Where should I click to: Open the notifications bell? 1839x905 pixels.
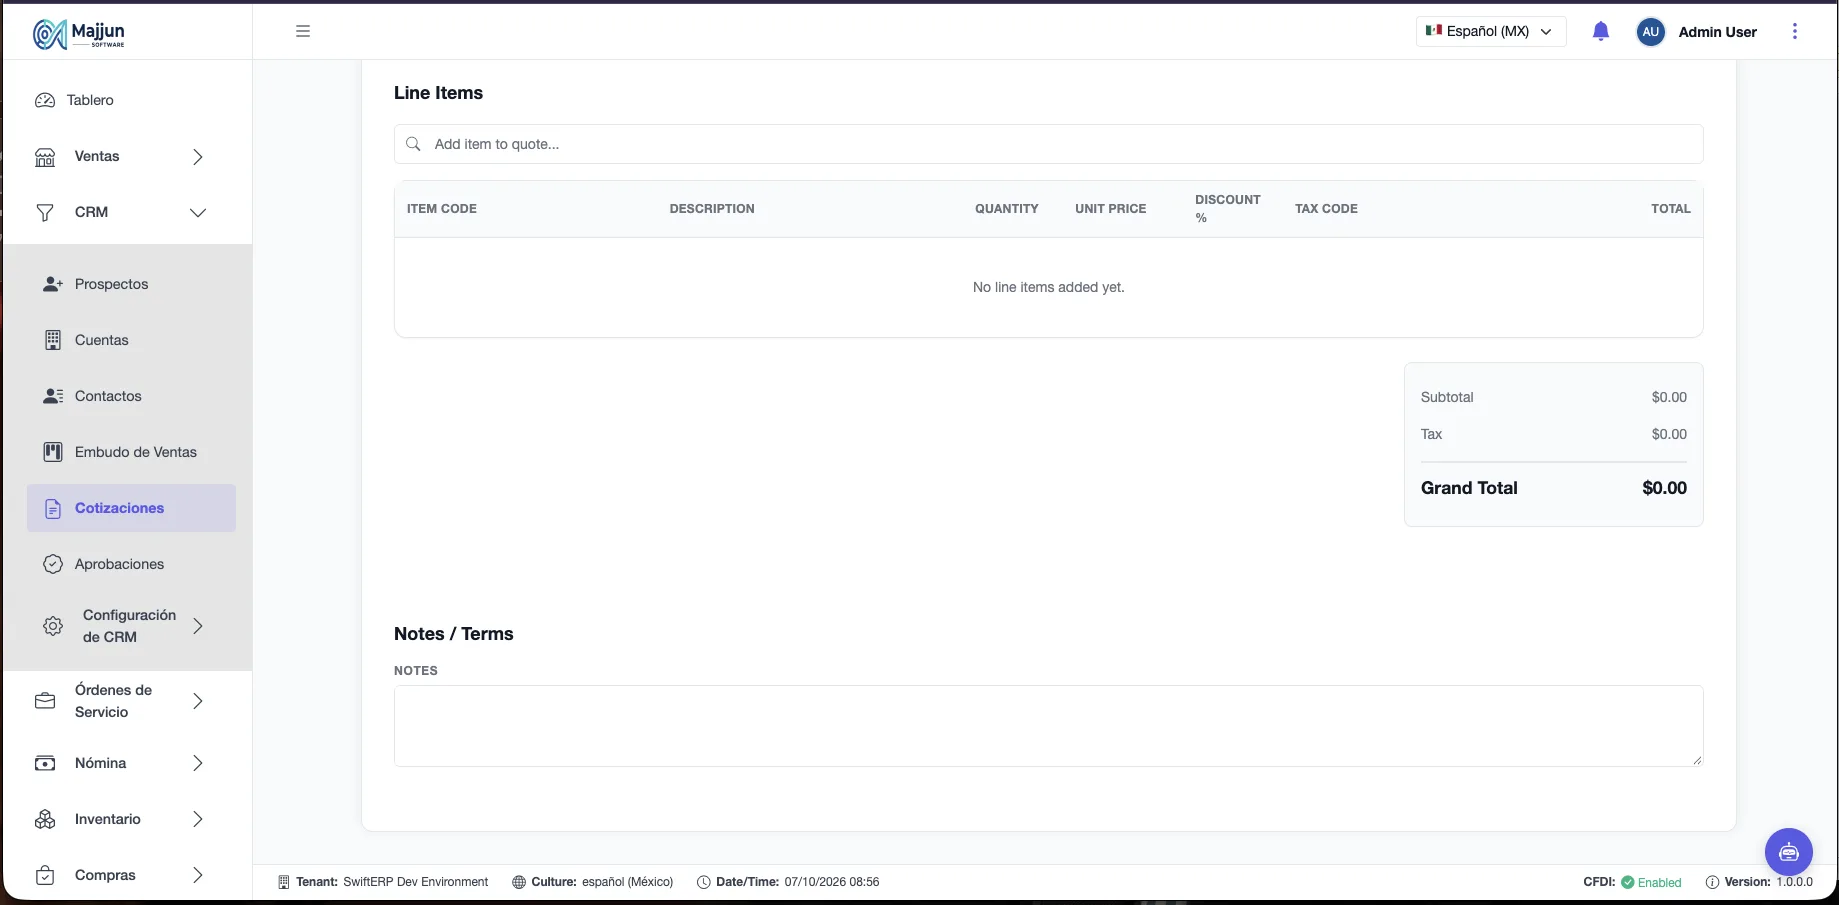(1600, 31)
